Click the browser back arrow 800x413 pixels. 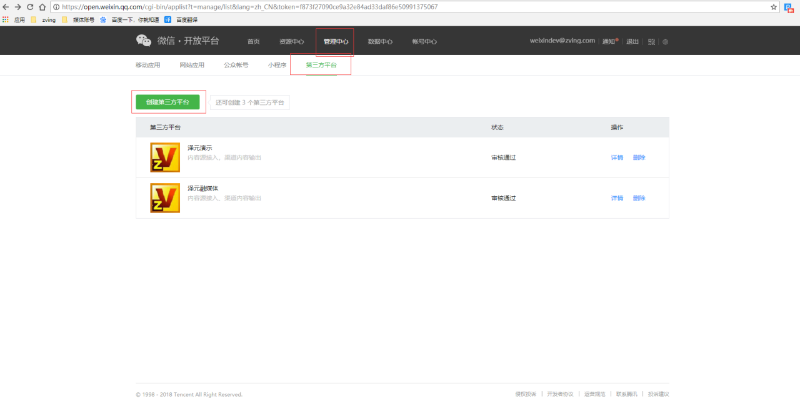(x=6, y=6)
